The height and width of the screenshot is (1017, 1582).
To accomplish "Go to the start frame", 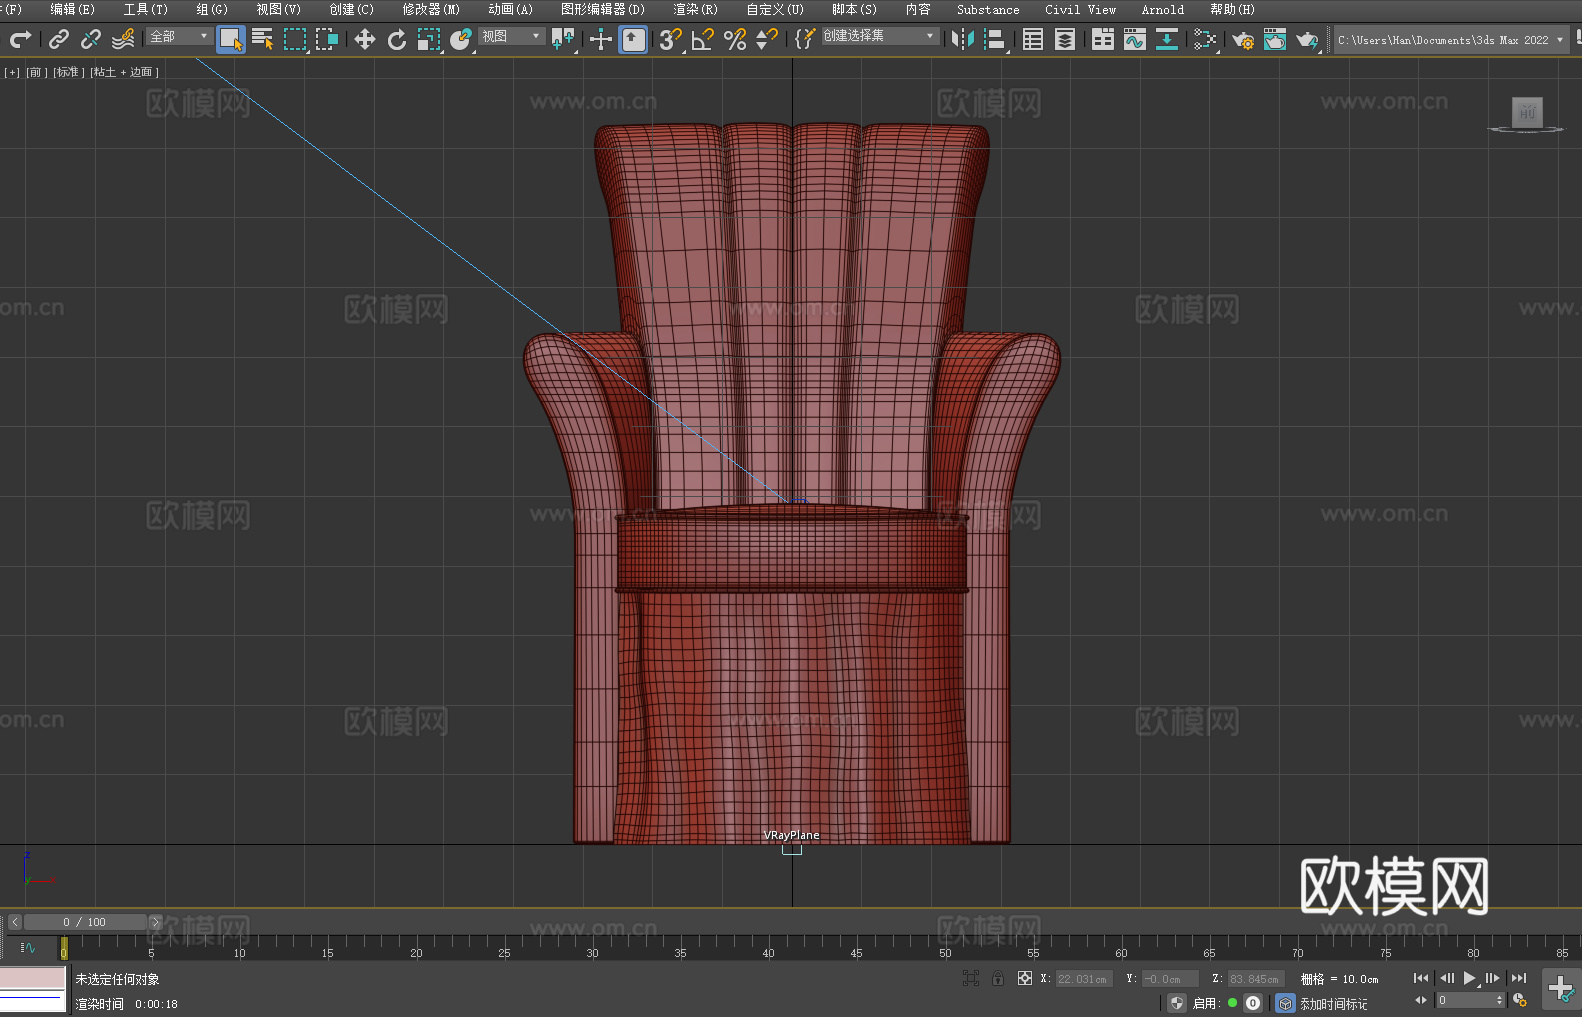I will [x=1420, y=978].
